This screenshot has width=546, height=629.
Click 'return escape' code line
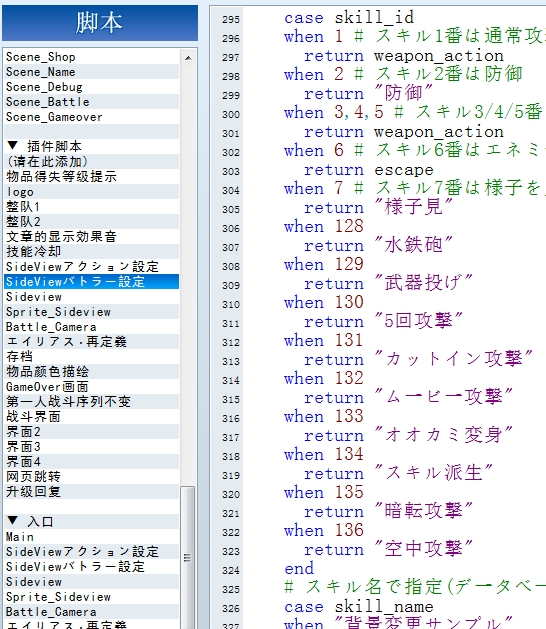[368, 170]
